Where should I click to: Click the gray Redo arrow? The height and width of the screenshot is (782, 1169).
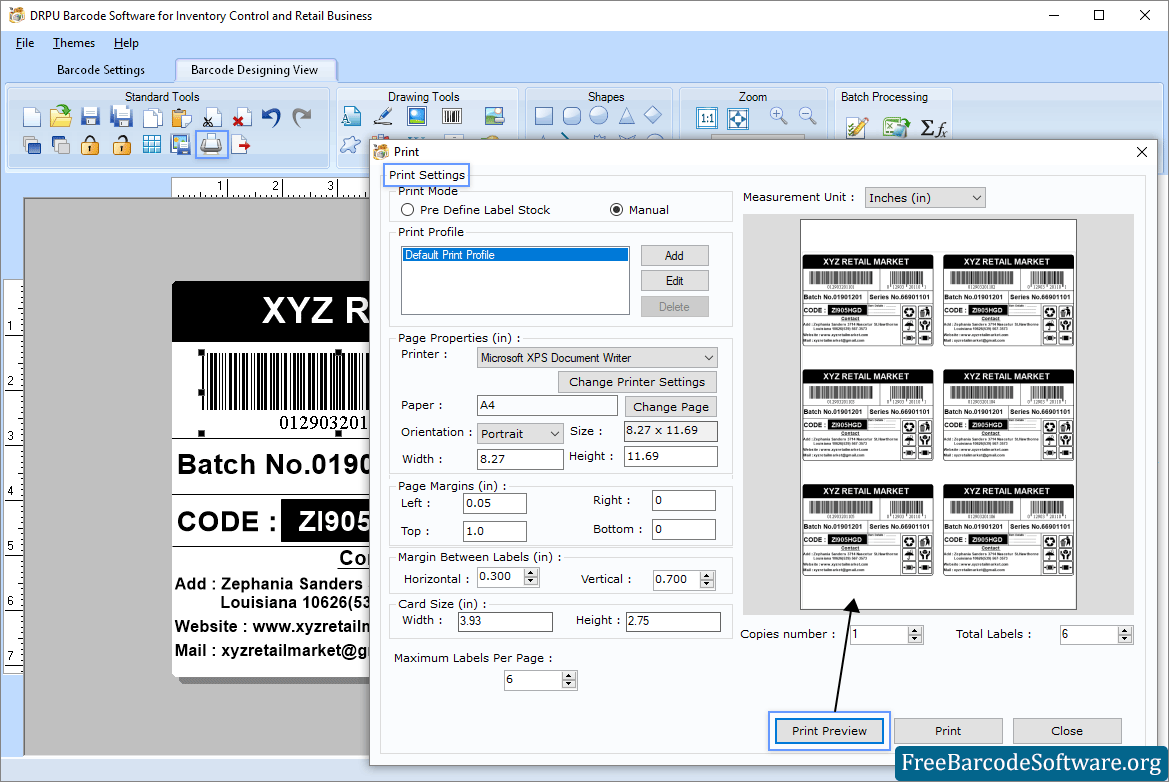coord(301,118)
